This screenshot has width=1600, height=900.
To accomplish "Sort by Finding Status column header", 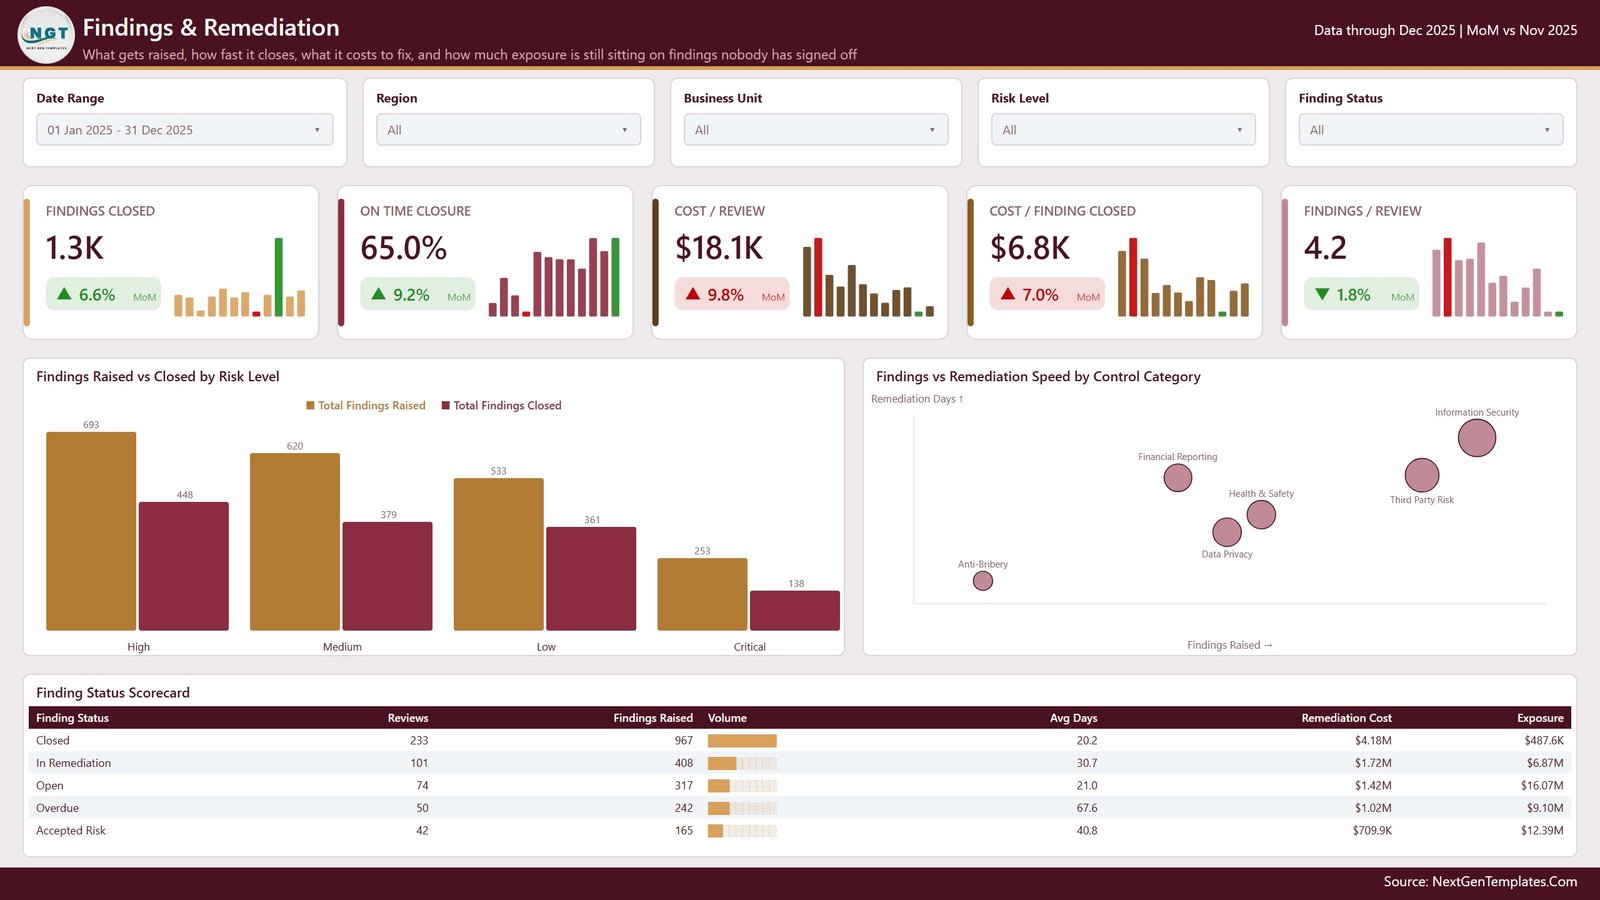I will click(72, 718).
